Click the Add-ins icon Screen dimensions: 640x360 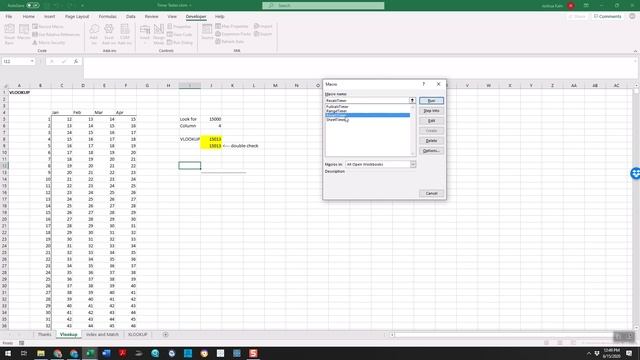click(94, 34)
